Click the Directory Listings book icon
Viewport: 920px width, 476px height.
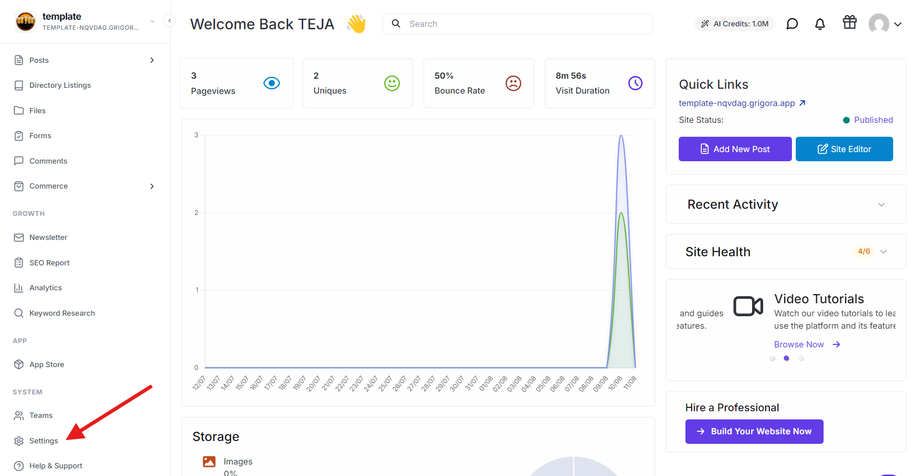(x=19, y=85)
